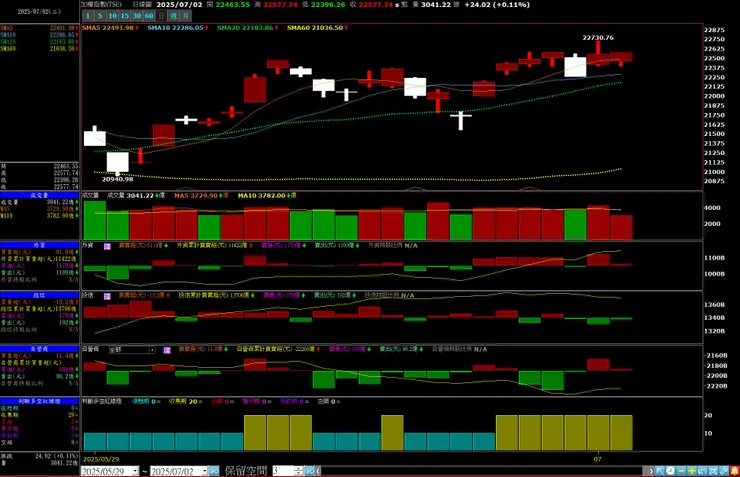Click the SMA20 legend label
740x477 pixels.
click(247, 28)
